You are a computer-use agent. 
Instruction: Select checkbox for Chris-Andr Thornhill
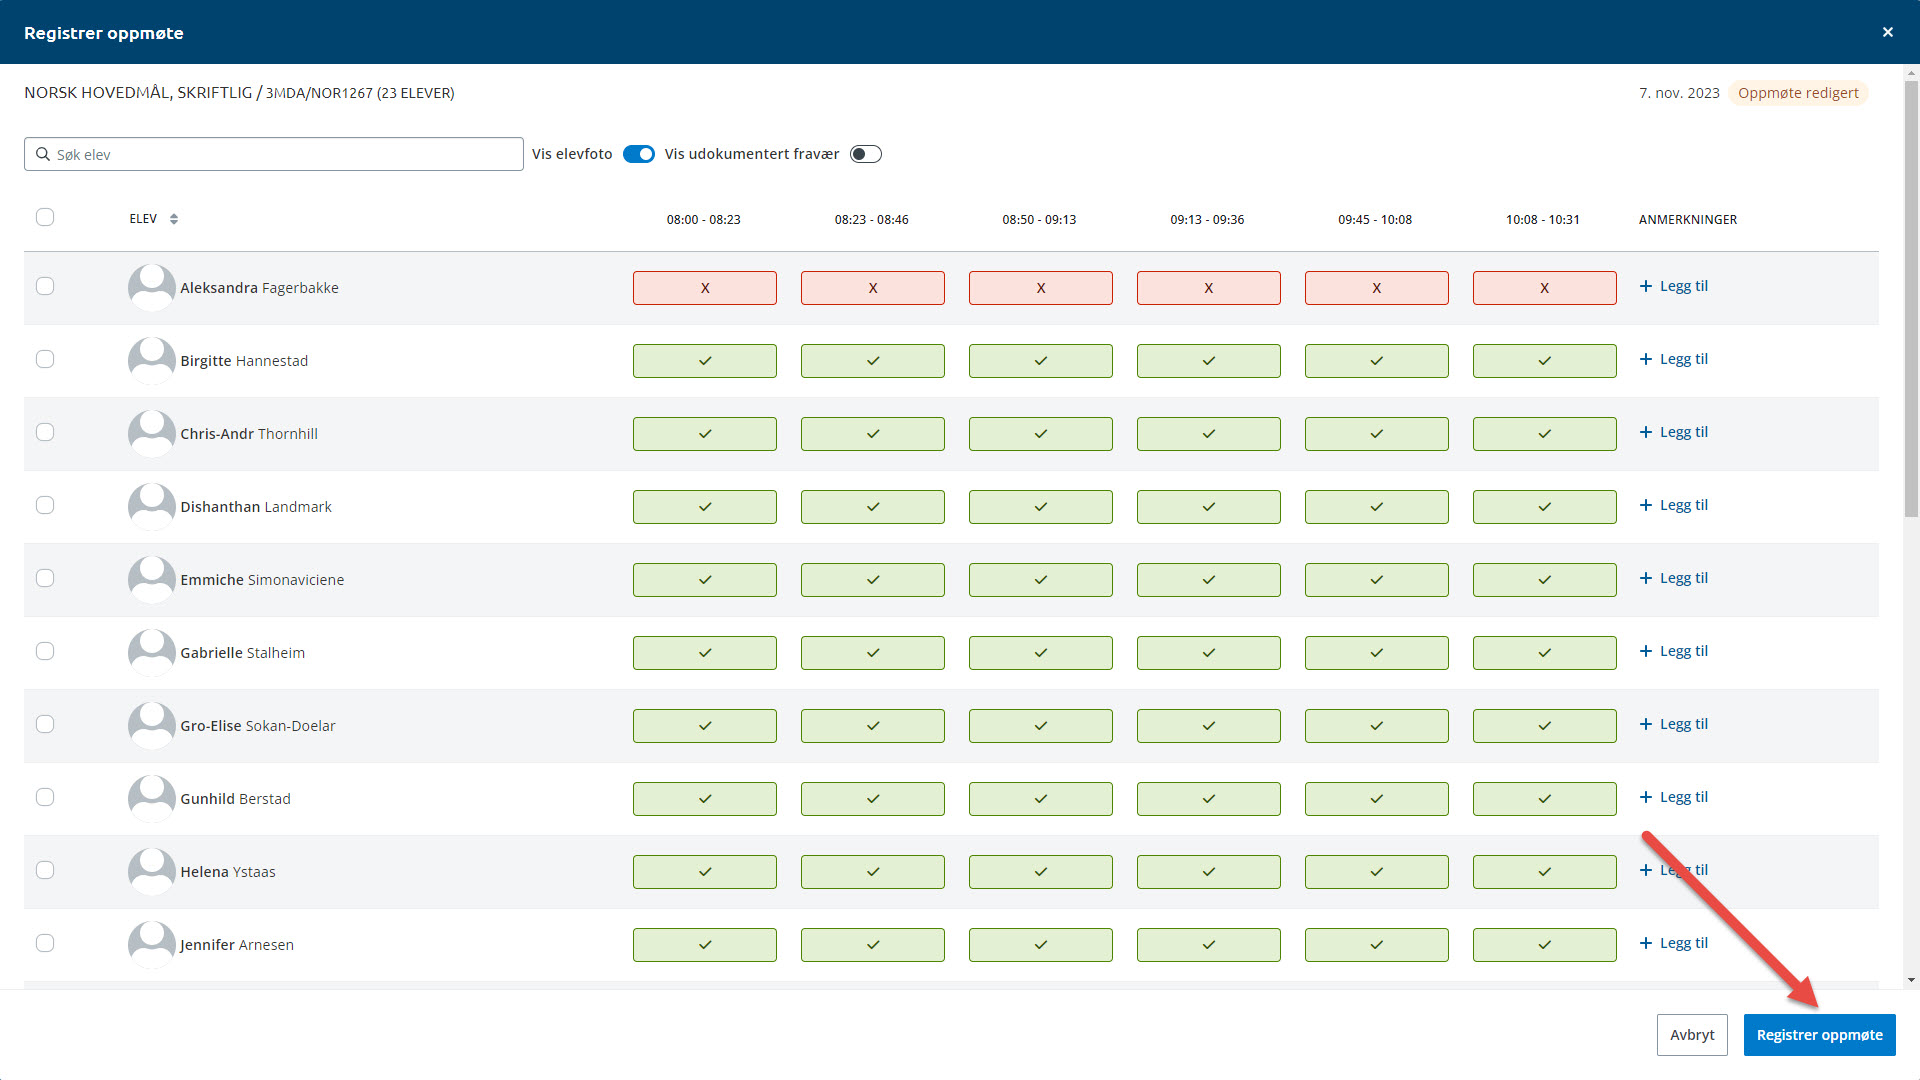tap(45, 432)
